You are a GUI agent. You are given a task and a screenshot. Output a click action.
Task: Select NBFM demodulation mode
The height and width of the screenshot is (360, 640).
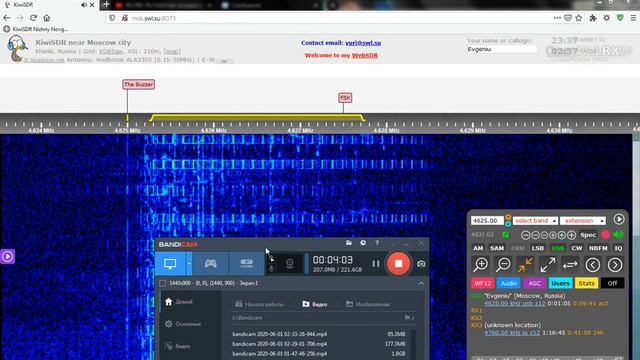coord(598,248)
